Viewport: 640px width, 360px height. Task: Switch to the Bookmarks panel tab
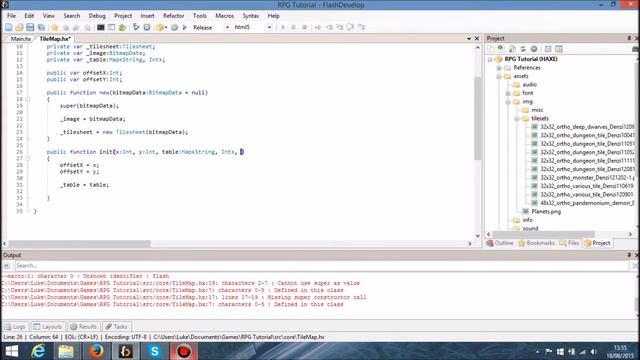(536, 243)
